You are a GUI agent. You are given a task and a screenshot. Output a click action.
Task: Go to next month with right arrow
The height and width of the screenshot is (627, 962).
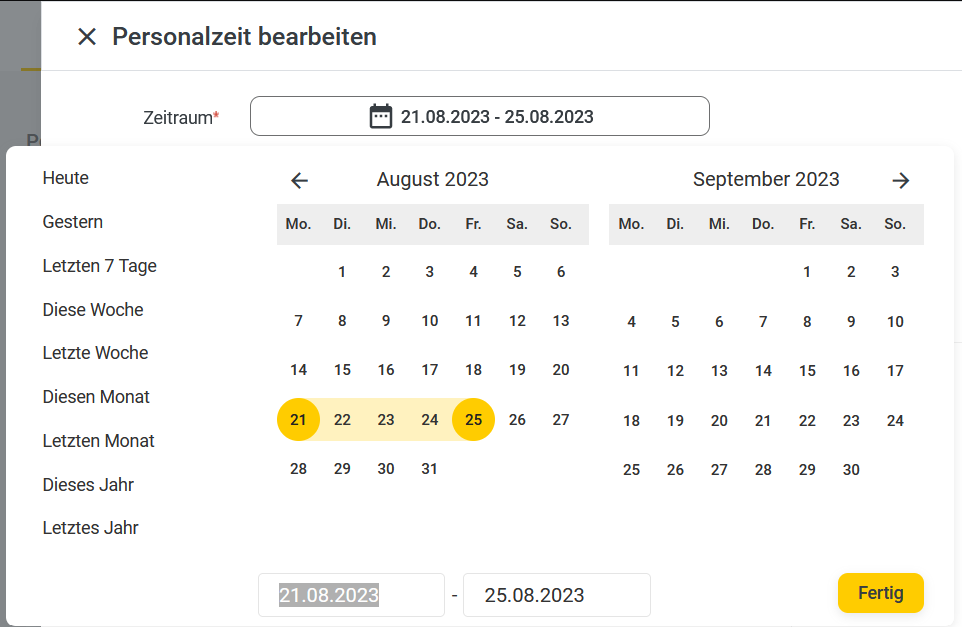tap(901, 180)
